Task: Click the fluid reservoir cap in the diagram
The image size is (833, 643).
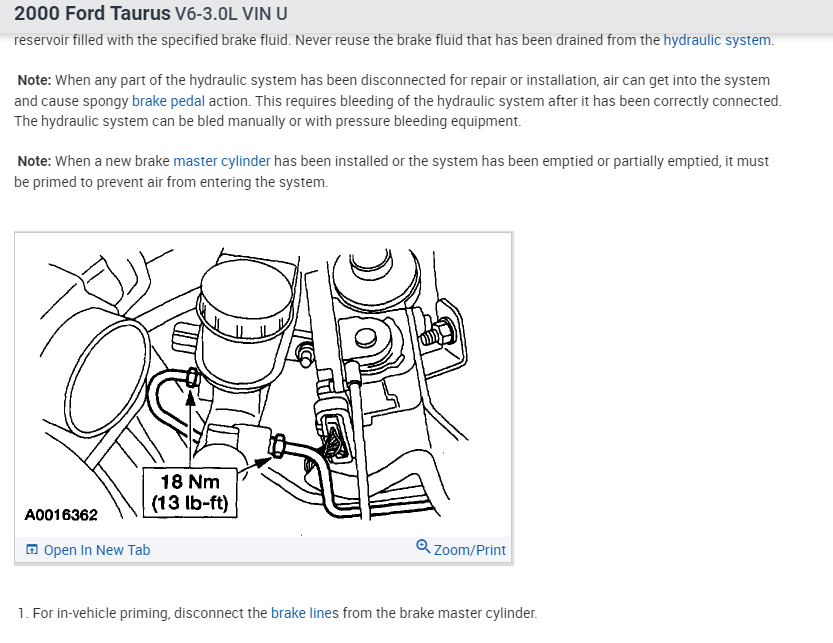Action: coord(245,300)
